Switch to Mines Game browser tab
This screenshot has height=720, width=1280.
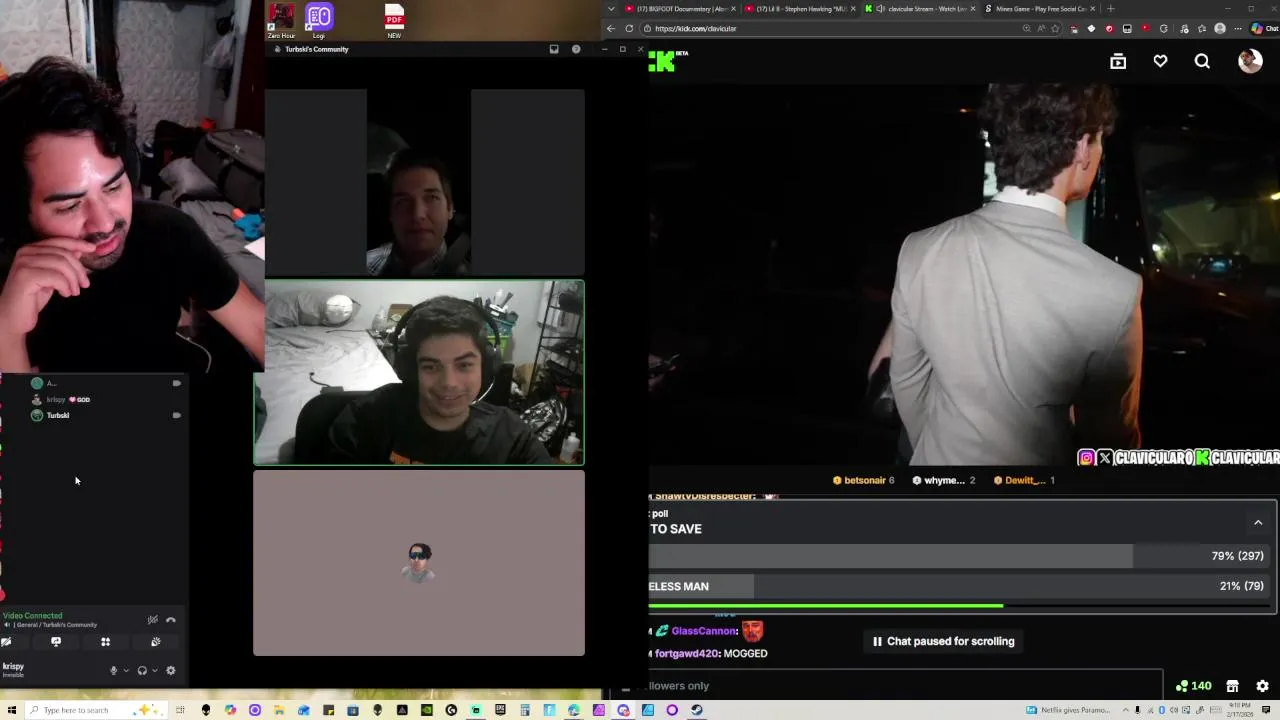tap(1040, 9)
